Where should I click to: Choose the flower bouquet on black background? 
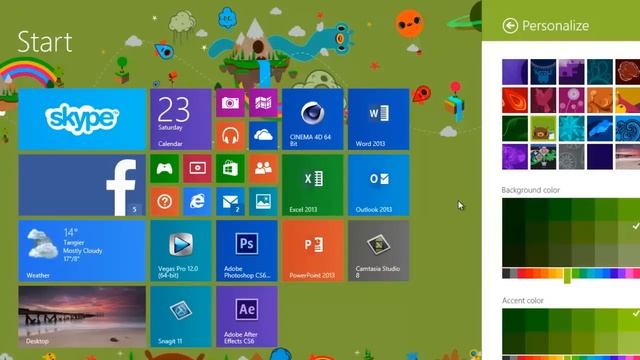(543, 157)
